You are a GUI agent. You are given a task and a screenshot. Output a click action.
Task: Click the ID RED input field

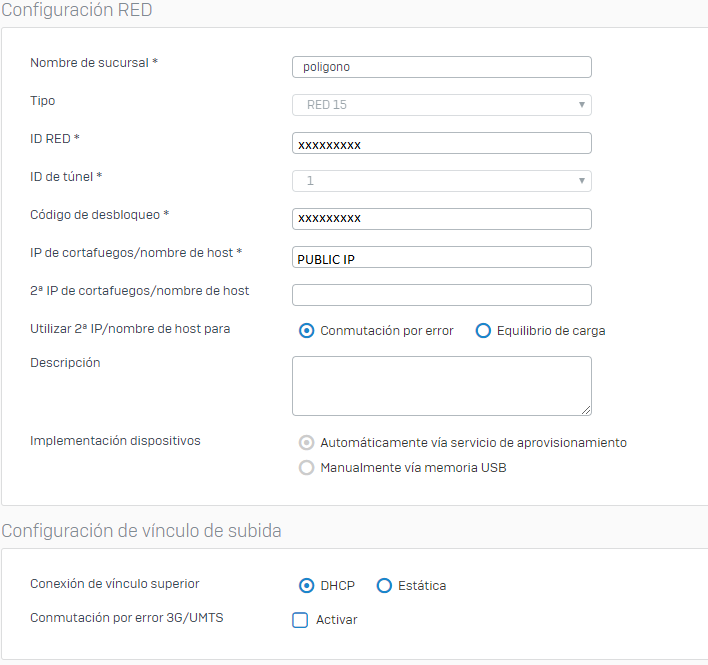coord(442,143)
